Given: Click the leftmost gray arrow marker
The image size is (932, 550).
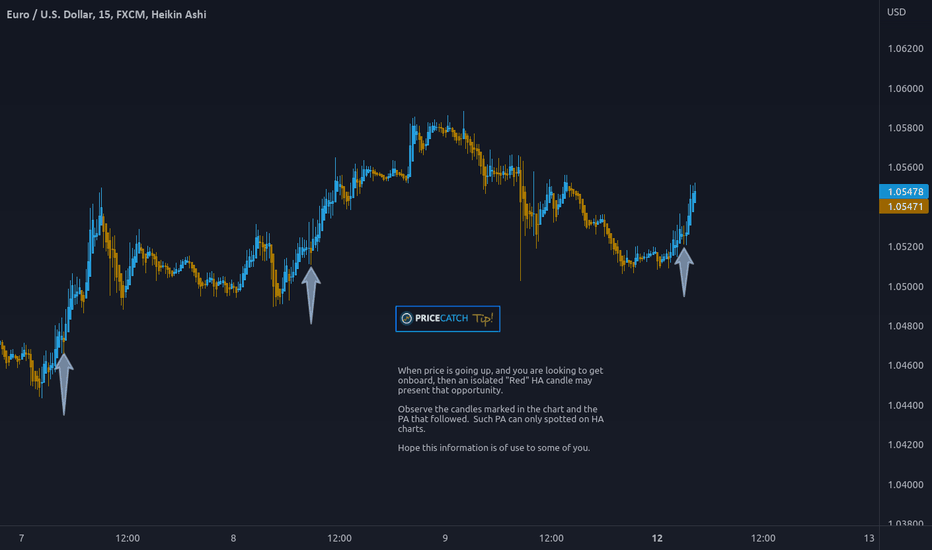Looking at the screenshot, I should [64, 384].
